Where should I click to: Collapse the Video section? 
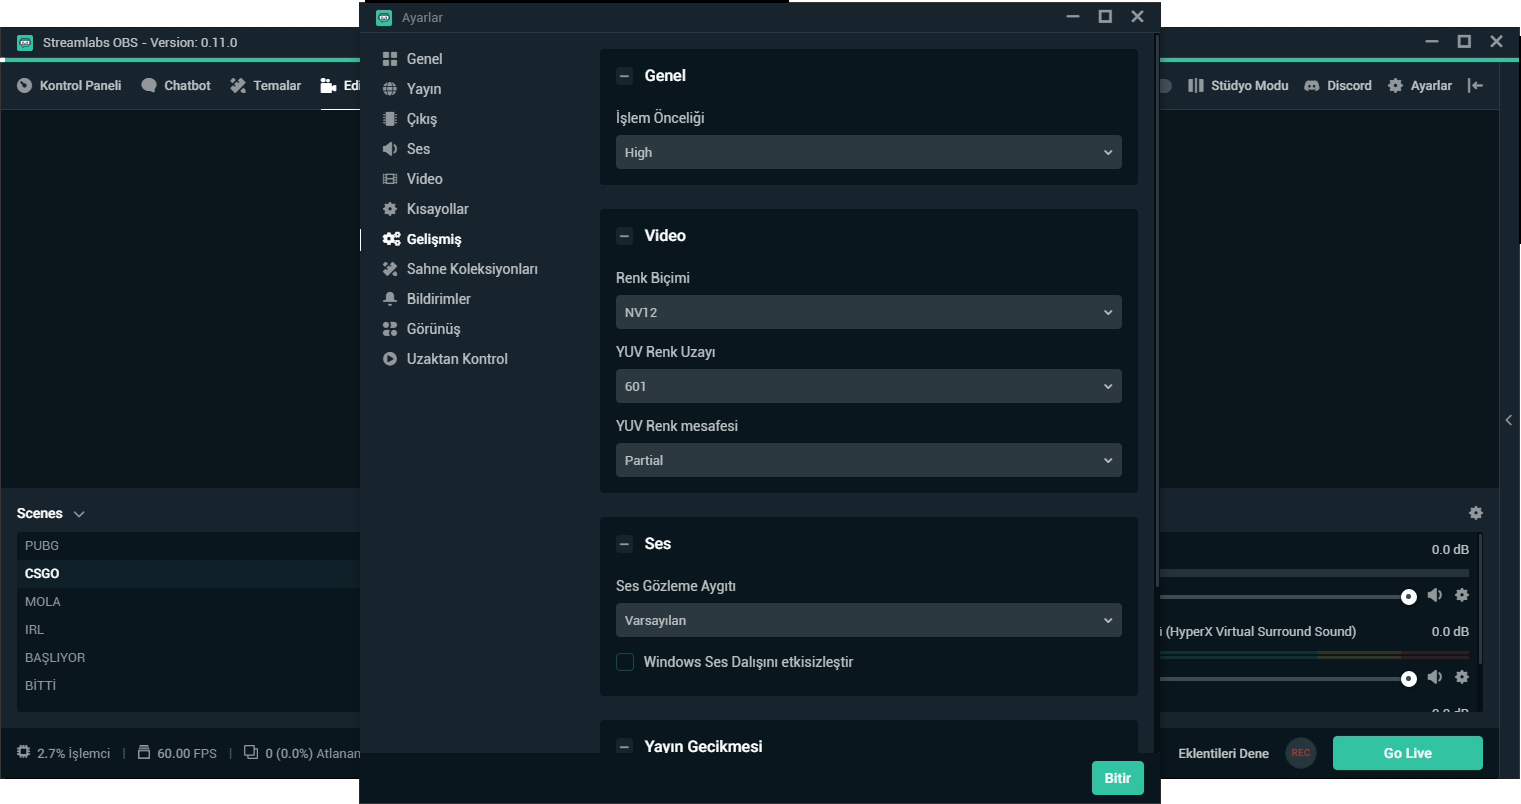point(624,236)
